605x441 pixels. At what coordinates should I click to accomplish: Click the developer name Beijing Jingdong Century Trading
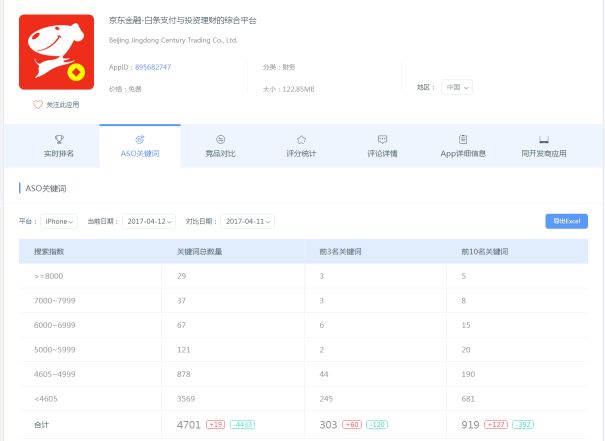[173, 40]
